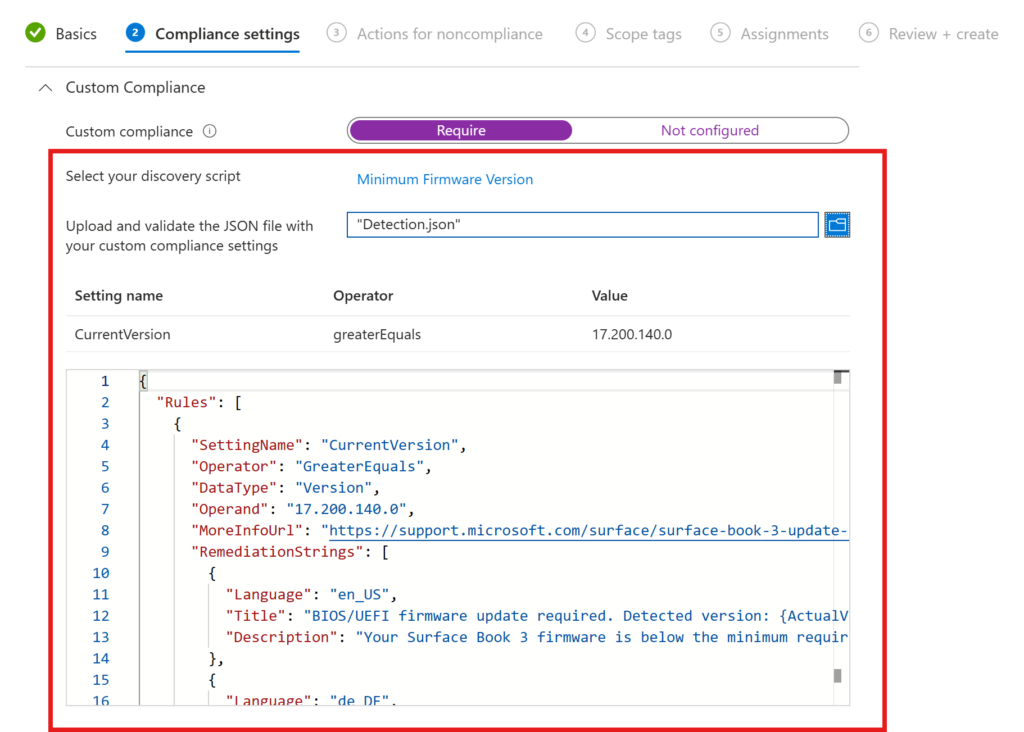Click the step 3 circle icon
The image size is (1024, 732).
337,33
